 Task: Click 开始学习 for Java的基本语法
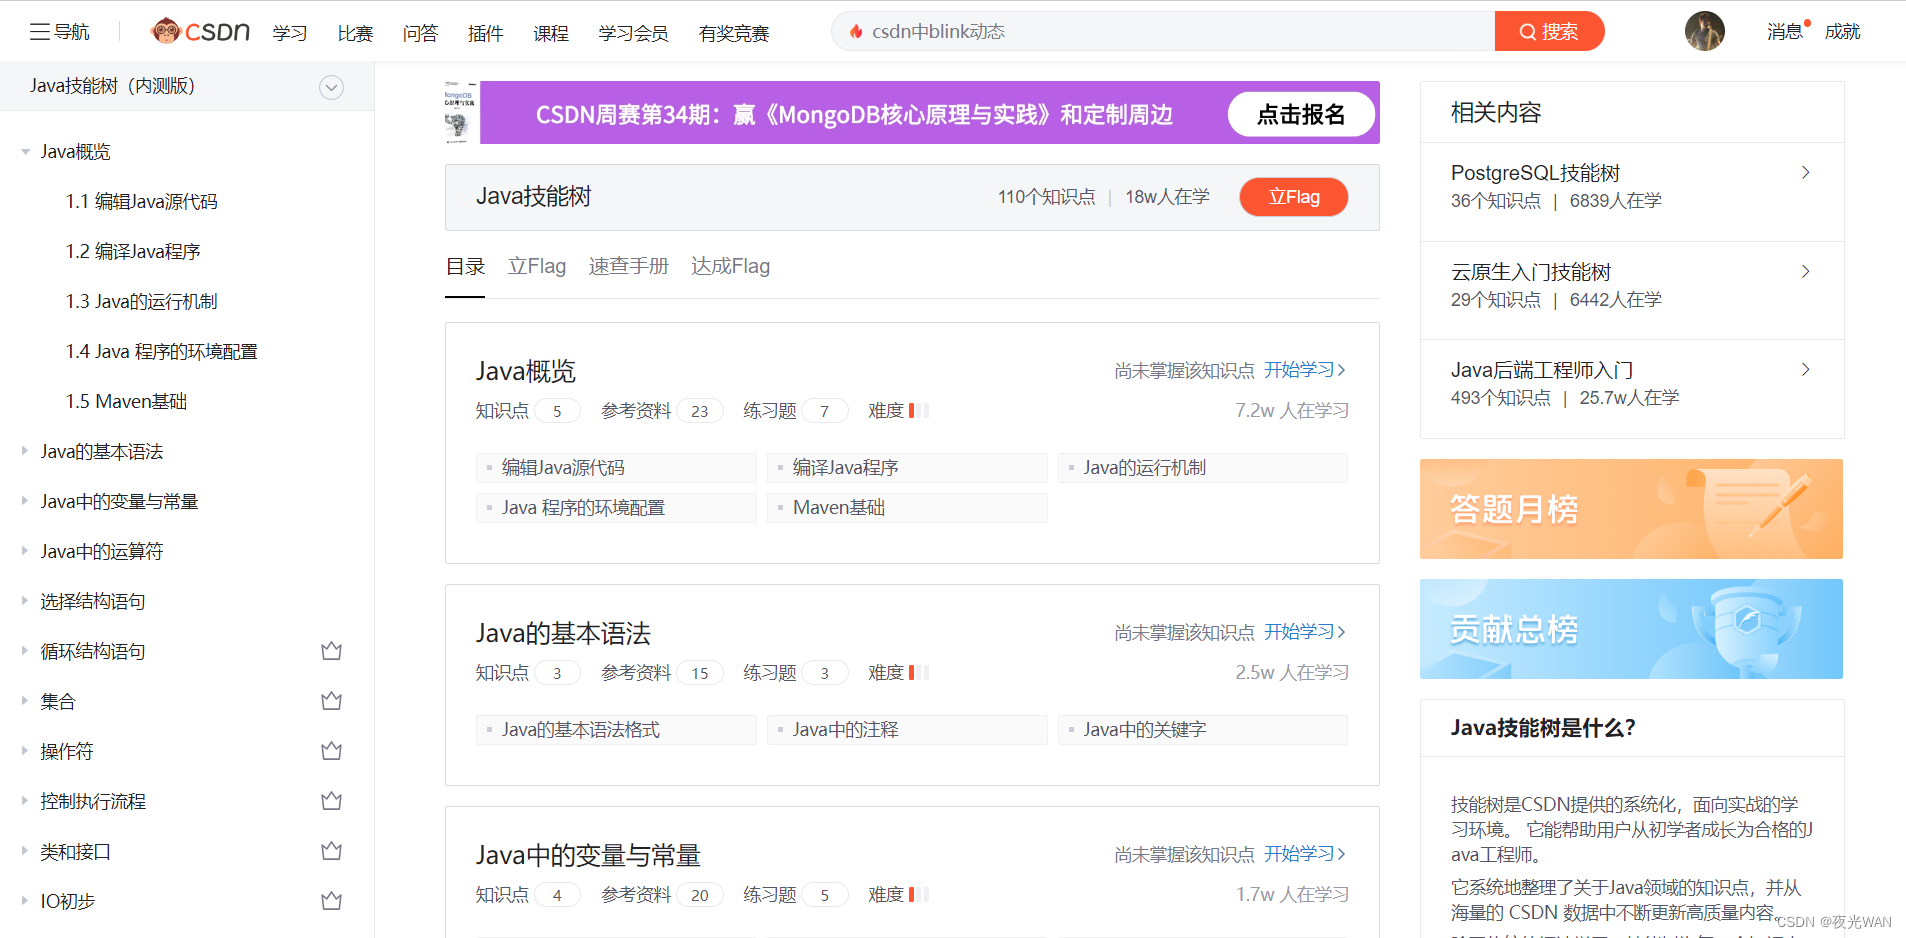(x=1305, y=631)
